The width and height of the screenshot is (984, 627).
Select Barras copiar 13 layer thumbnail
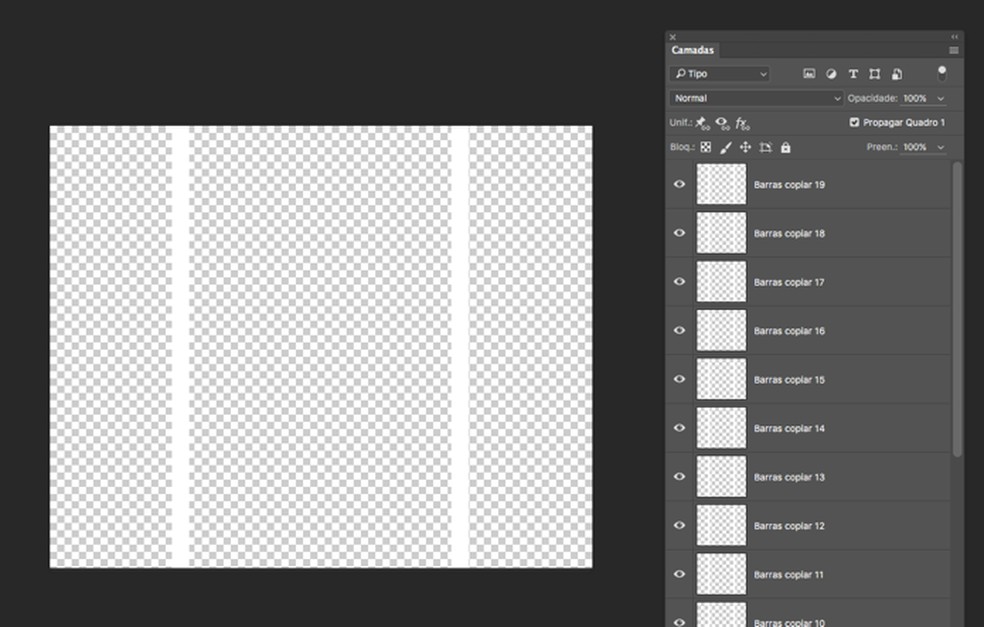click(721, 476)
